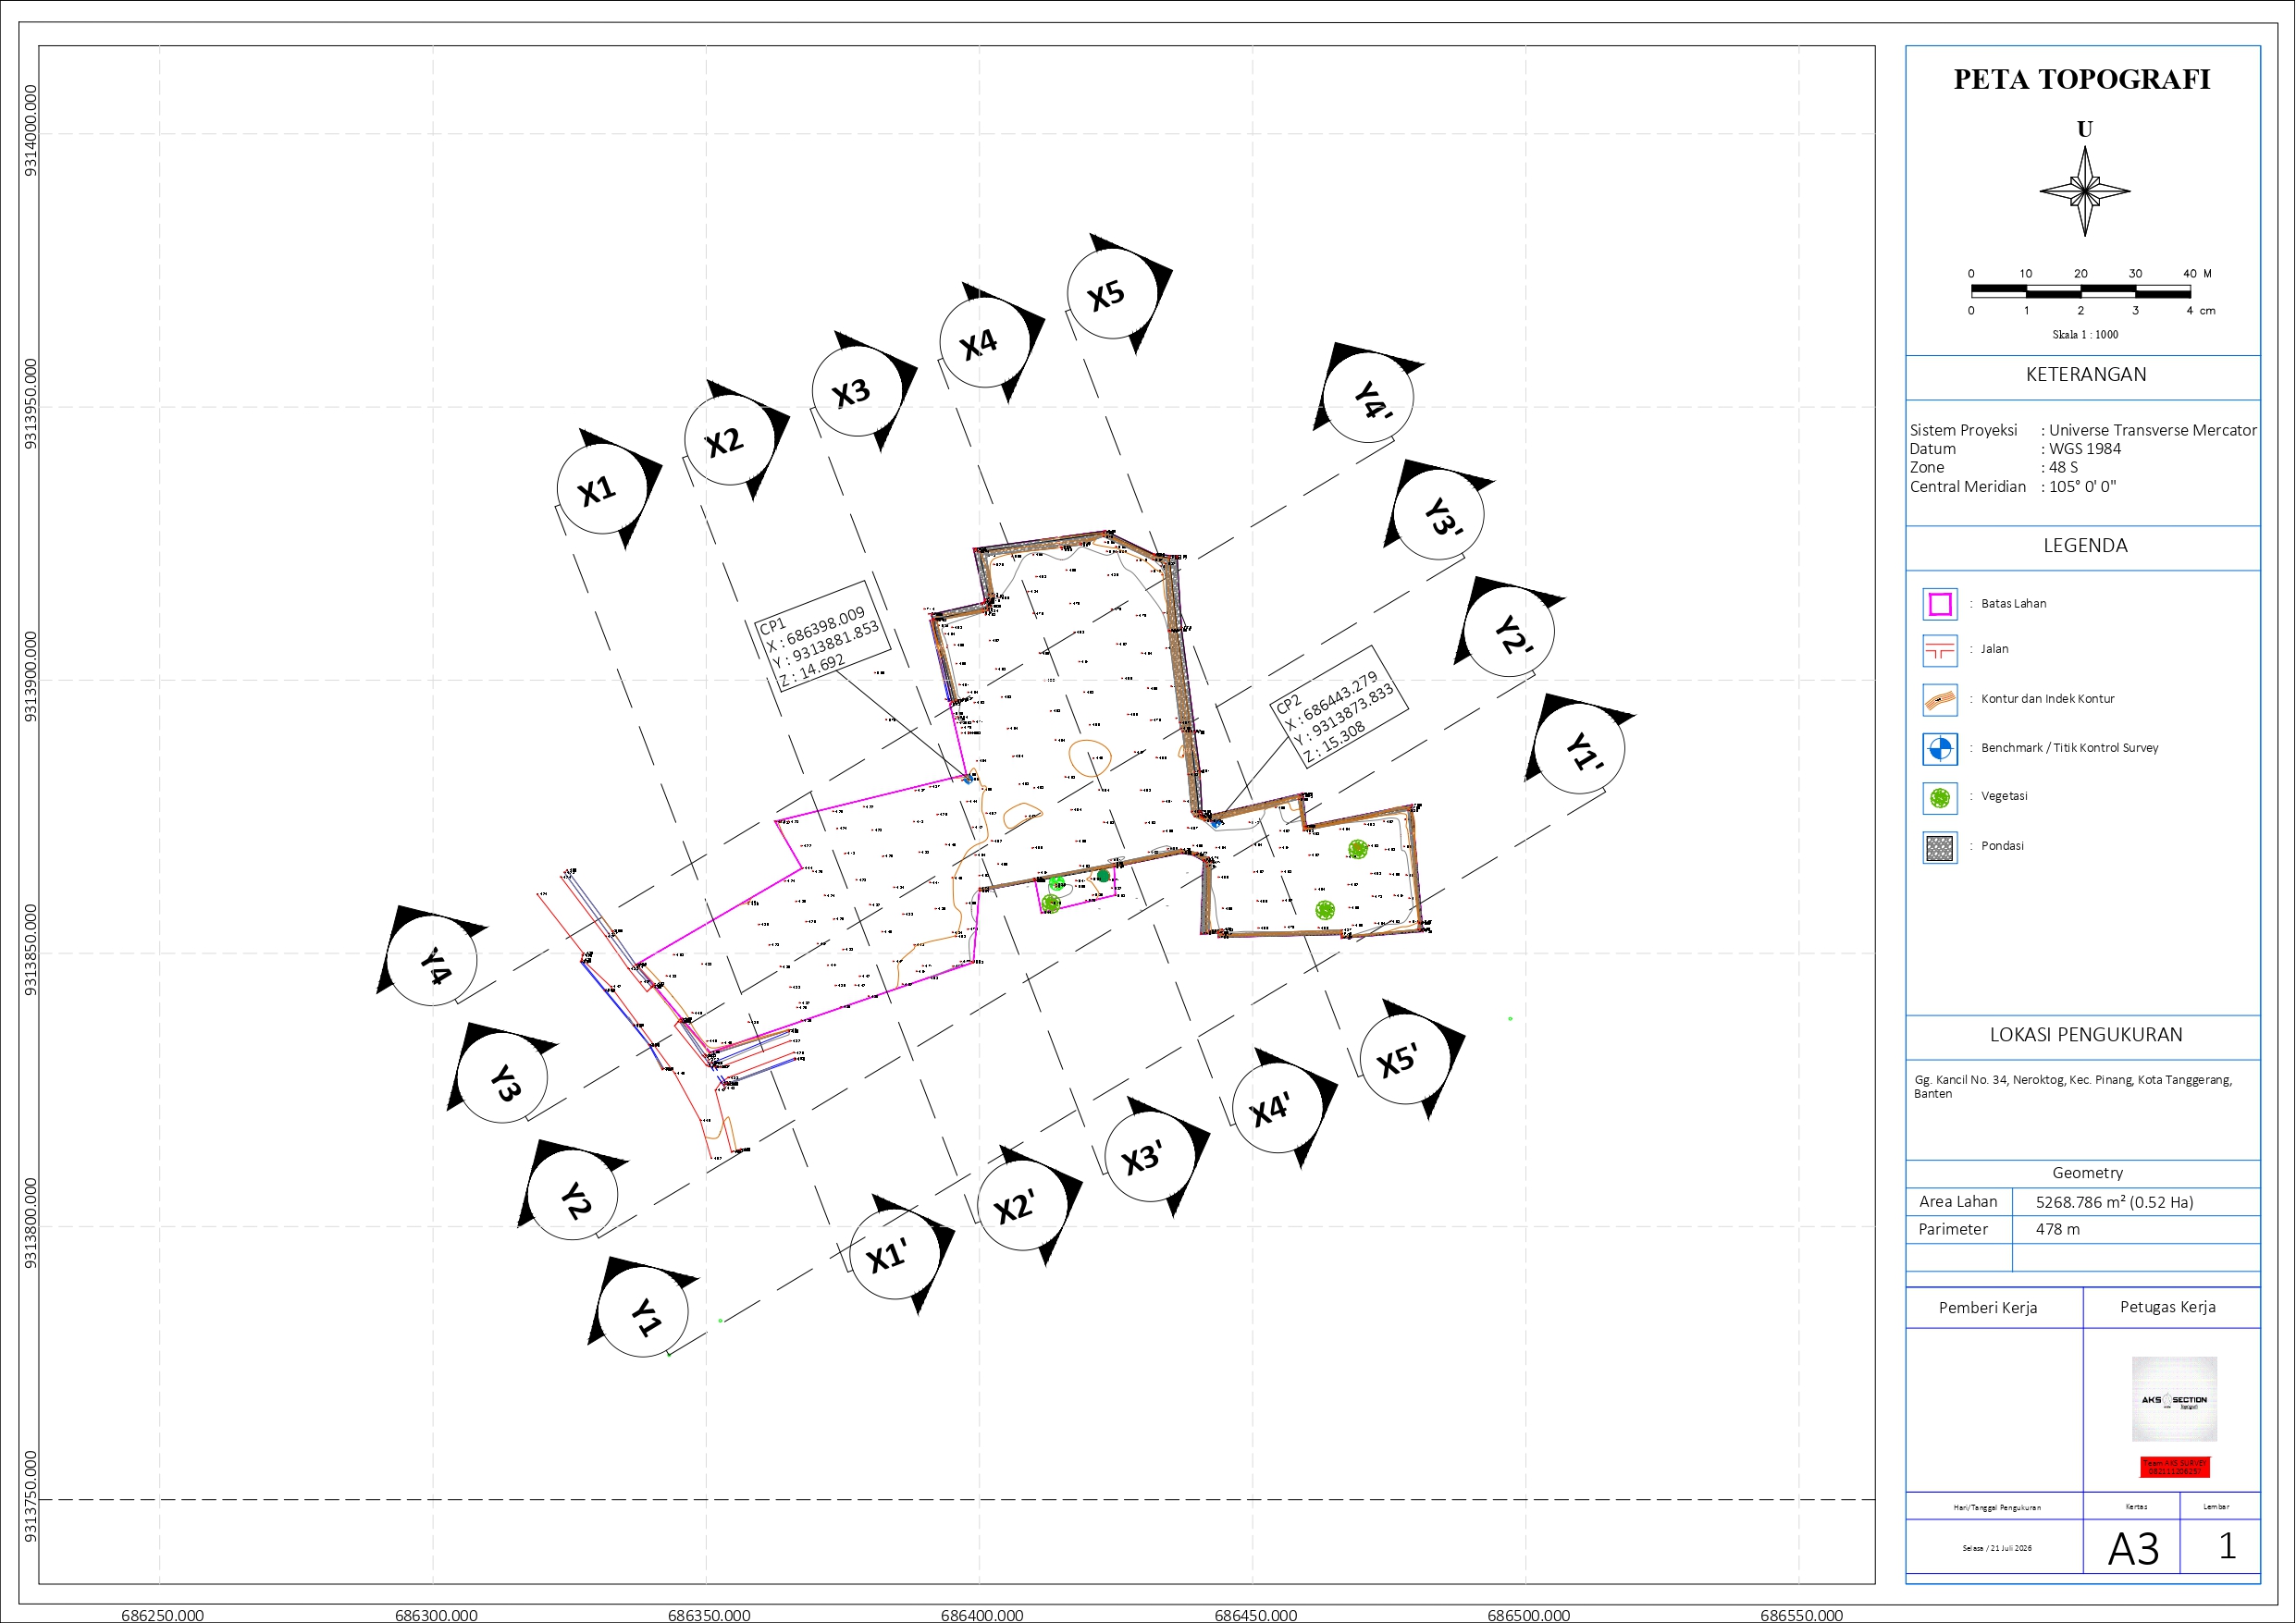Select the Benchmark control point legend symbol
2296x1623 pixels.
coord(1939,748)
